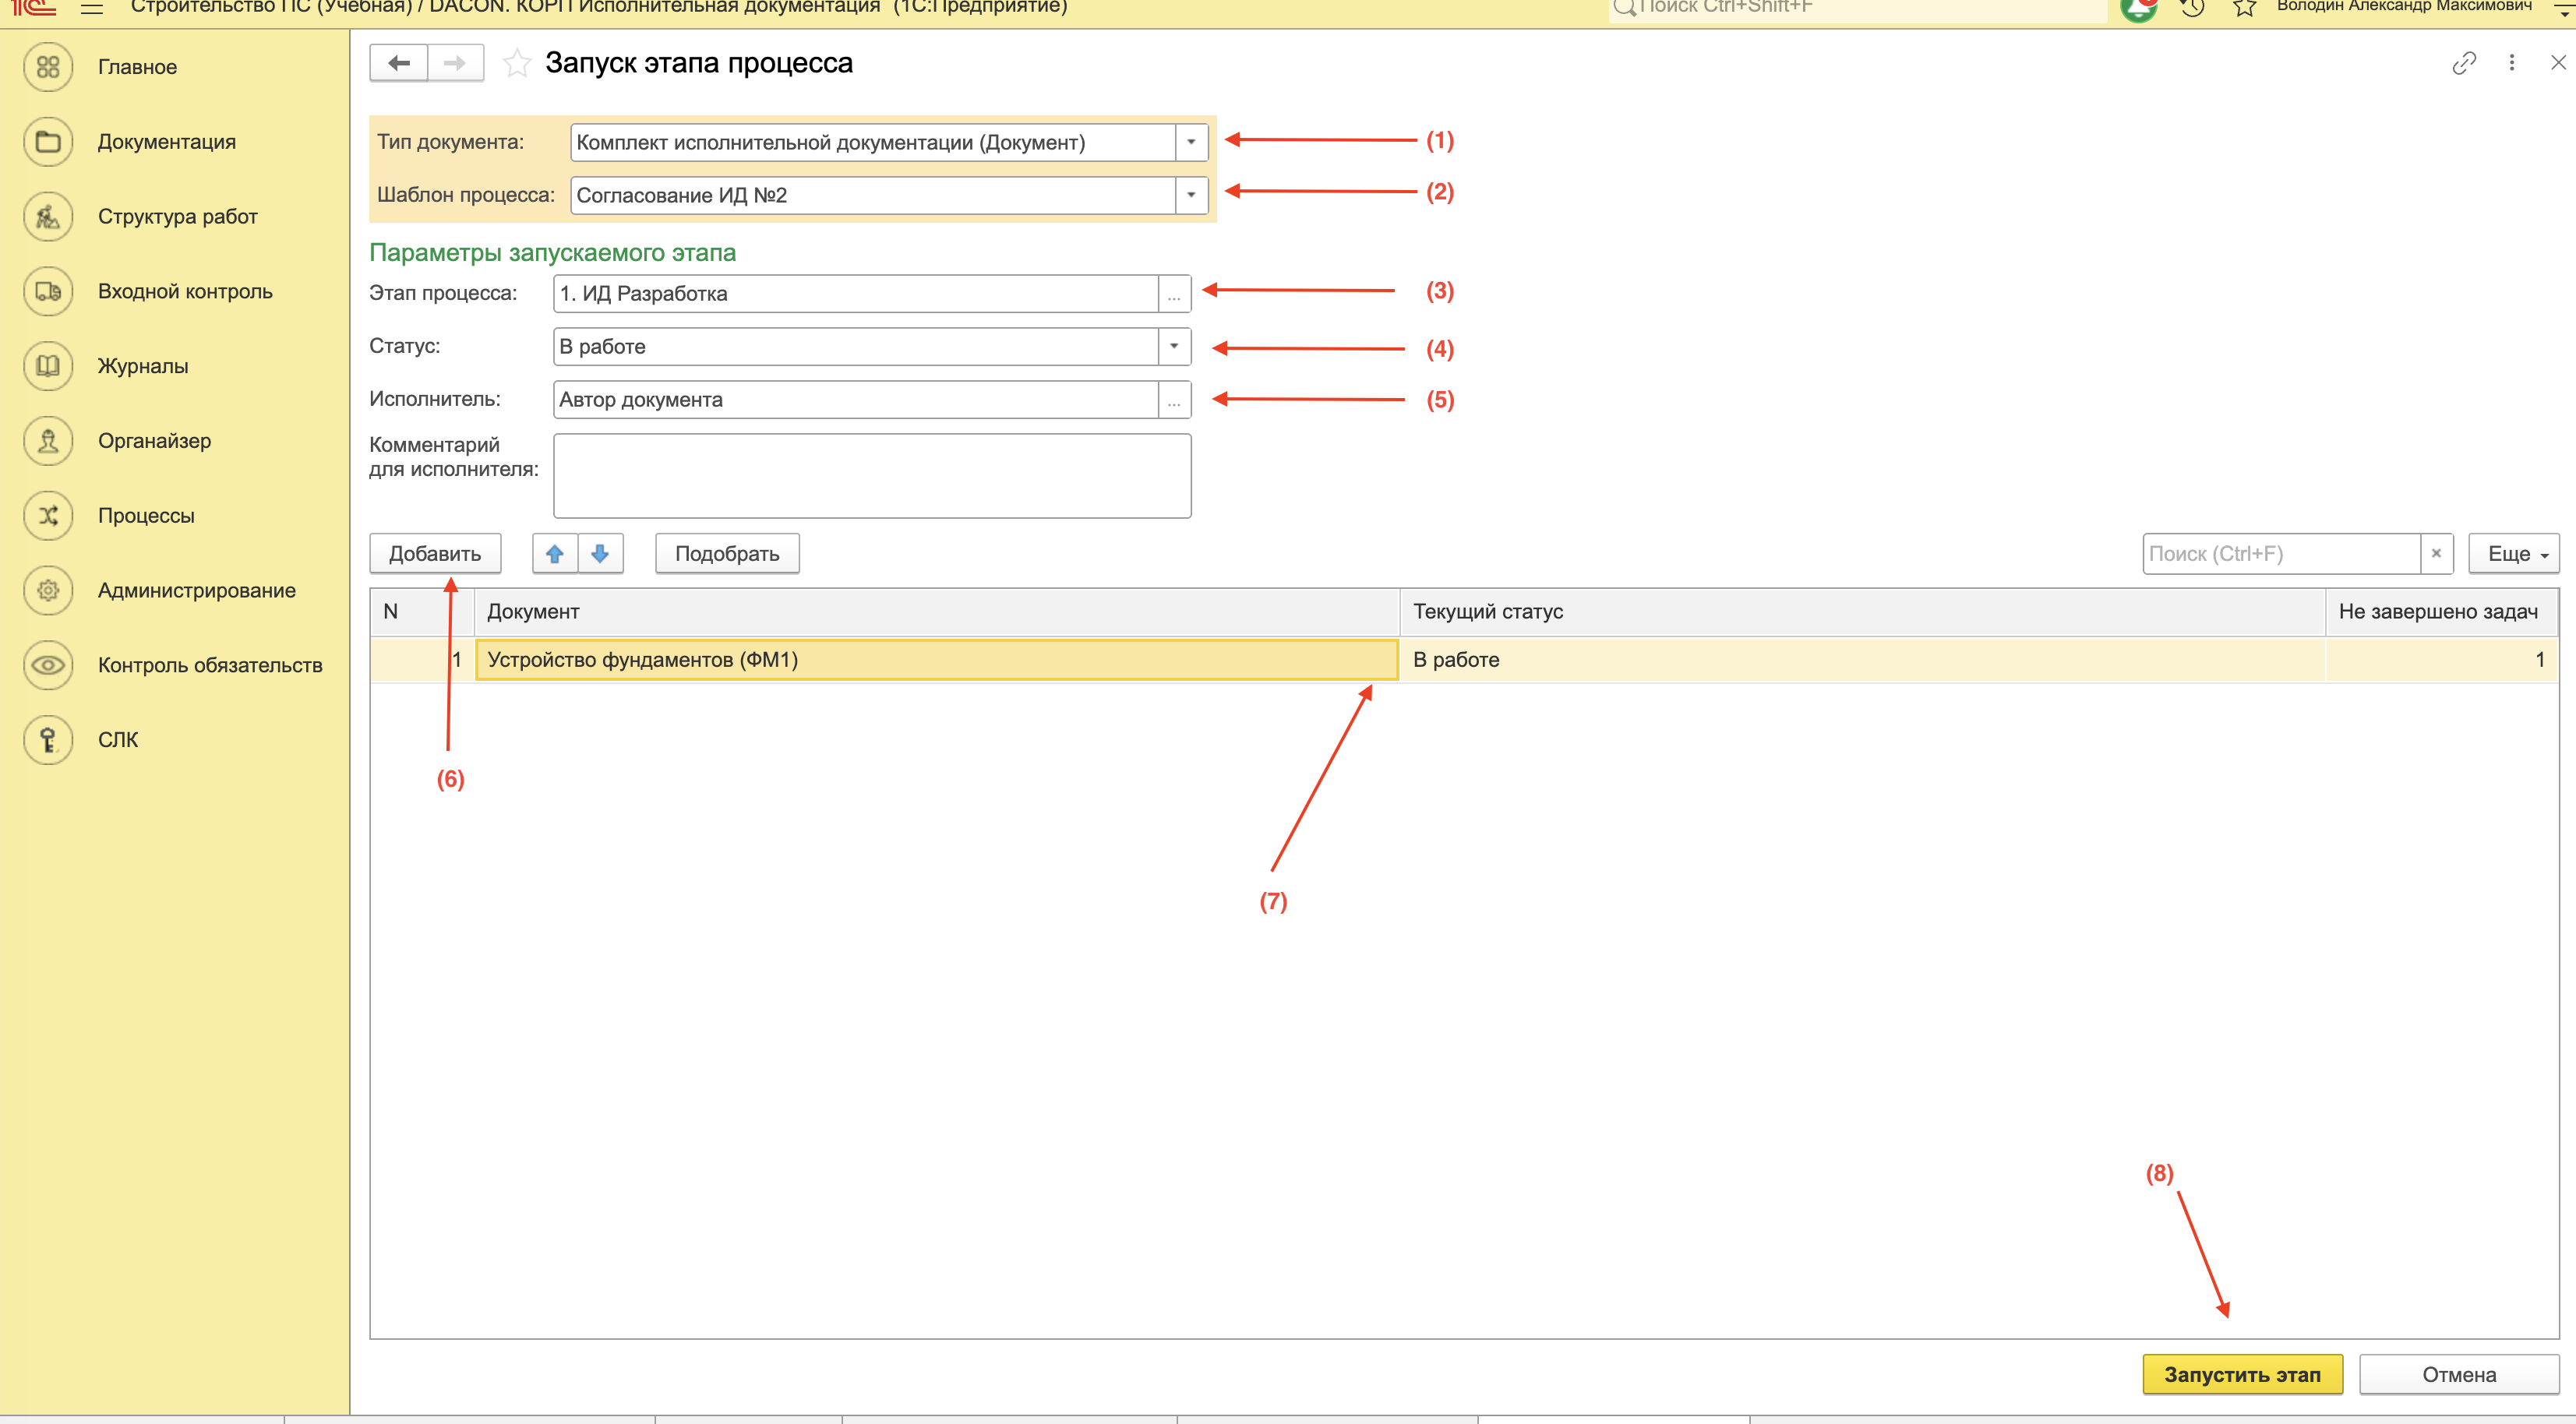2576x1424 pixels.
Task: Move row up with blue arrow
Action: pyautogui.click(x=555, y=553)
